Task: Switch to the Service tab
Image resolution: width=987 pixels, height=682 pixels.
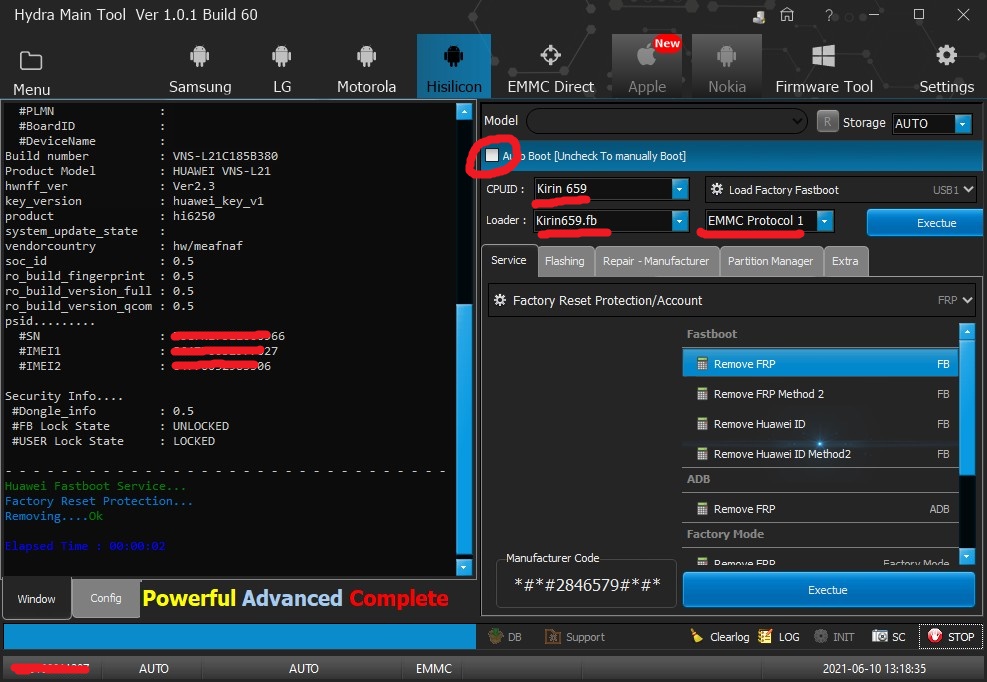Action: pyautogui.click(x=509, y=261)
